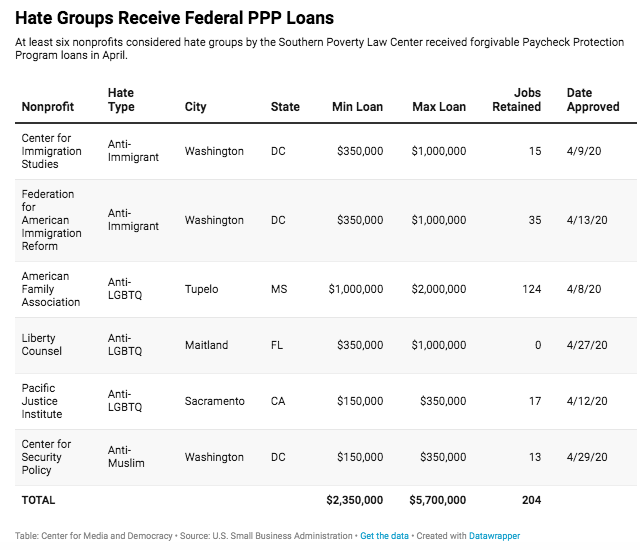The width and height of the screenshot is (640, 550).
Task: Click the City column header
Action: coord(196,107)
